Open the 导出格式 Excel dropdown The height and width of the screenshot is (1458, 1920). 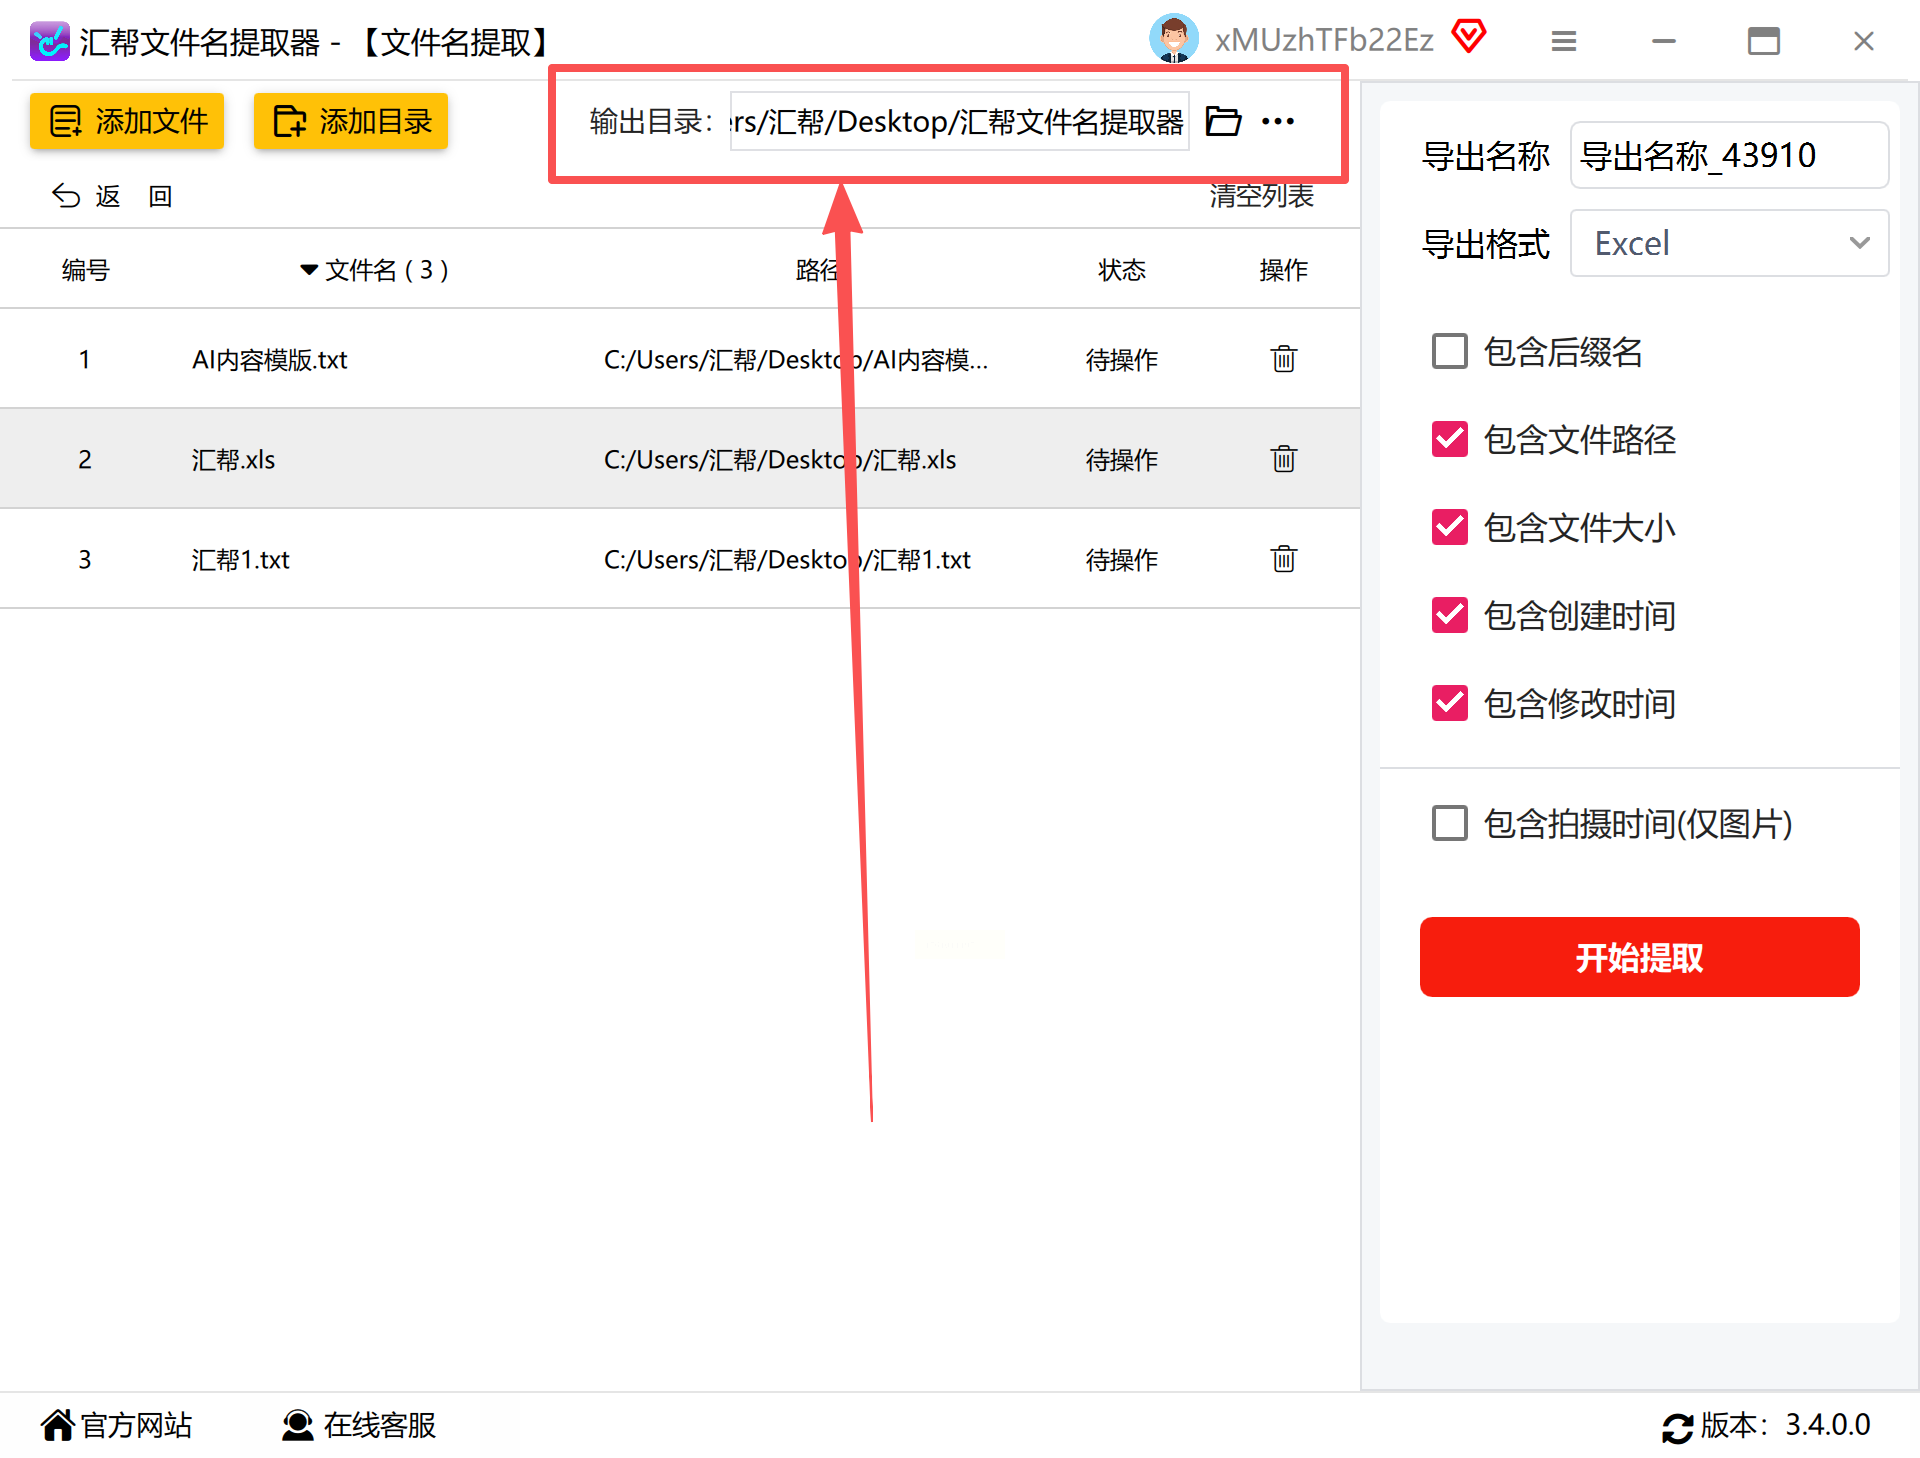pyautogui.click(x=1728, y=243)
